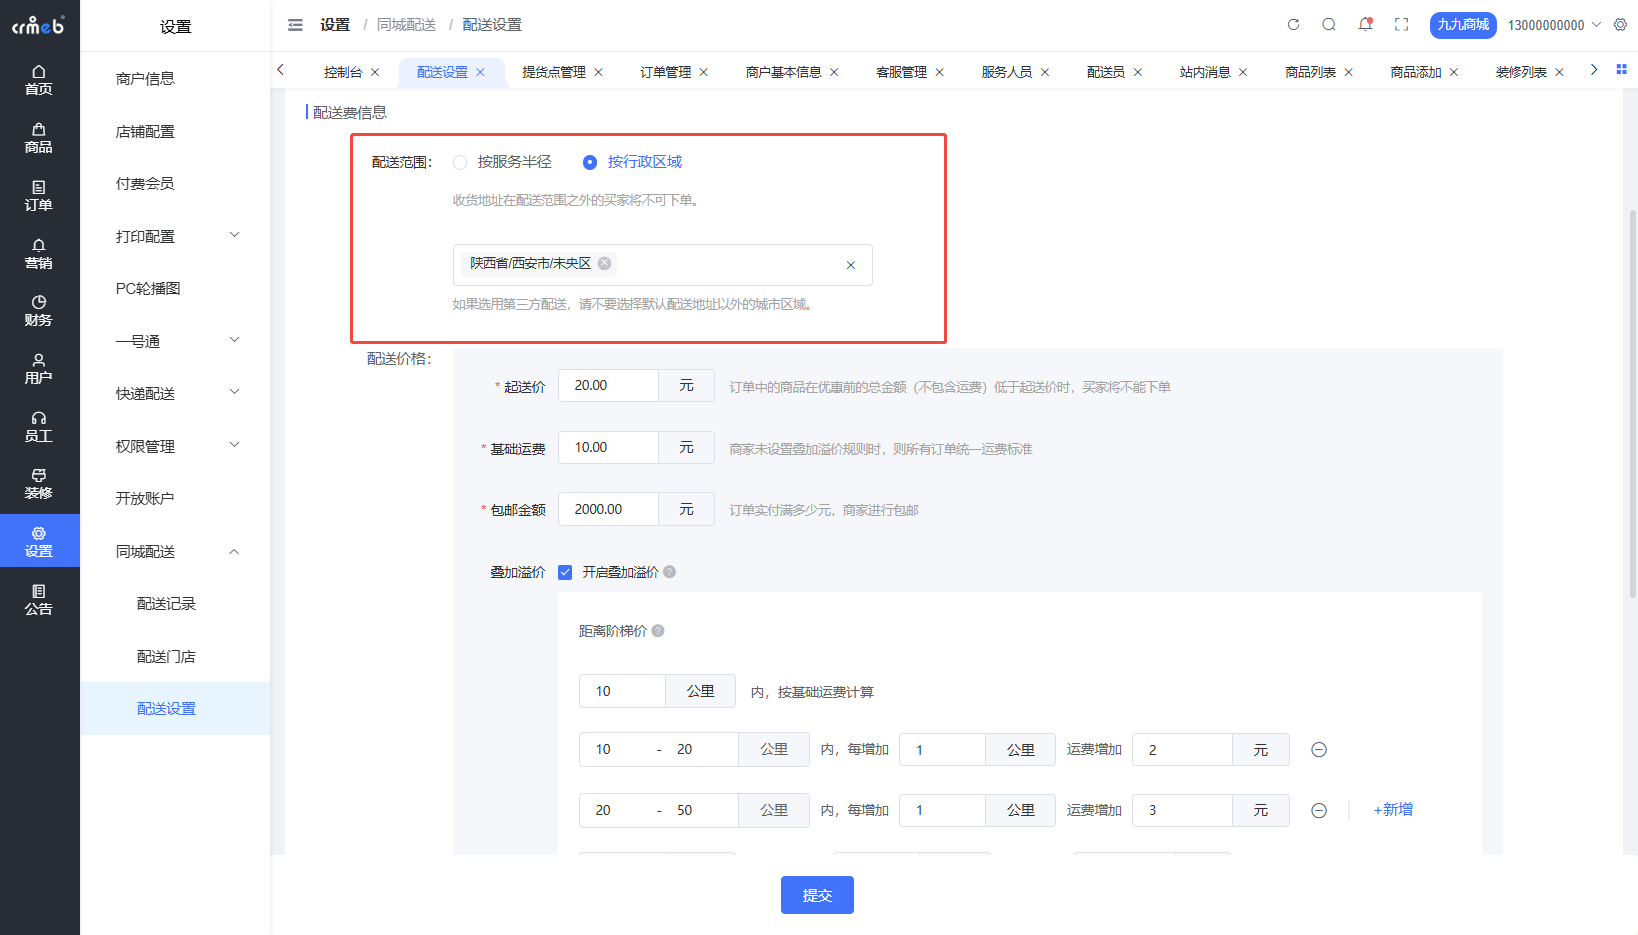Open account dropdown 13000000000
The image size is (1638, 935).
(x=1553, y=25)
